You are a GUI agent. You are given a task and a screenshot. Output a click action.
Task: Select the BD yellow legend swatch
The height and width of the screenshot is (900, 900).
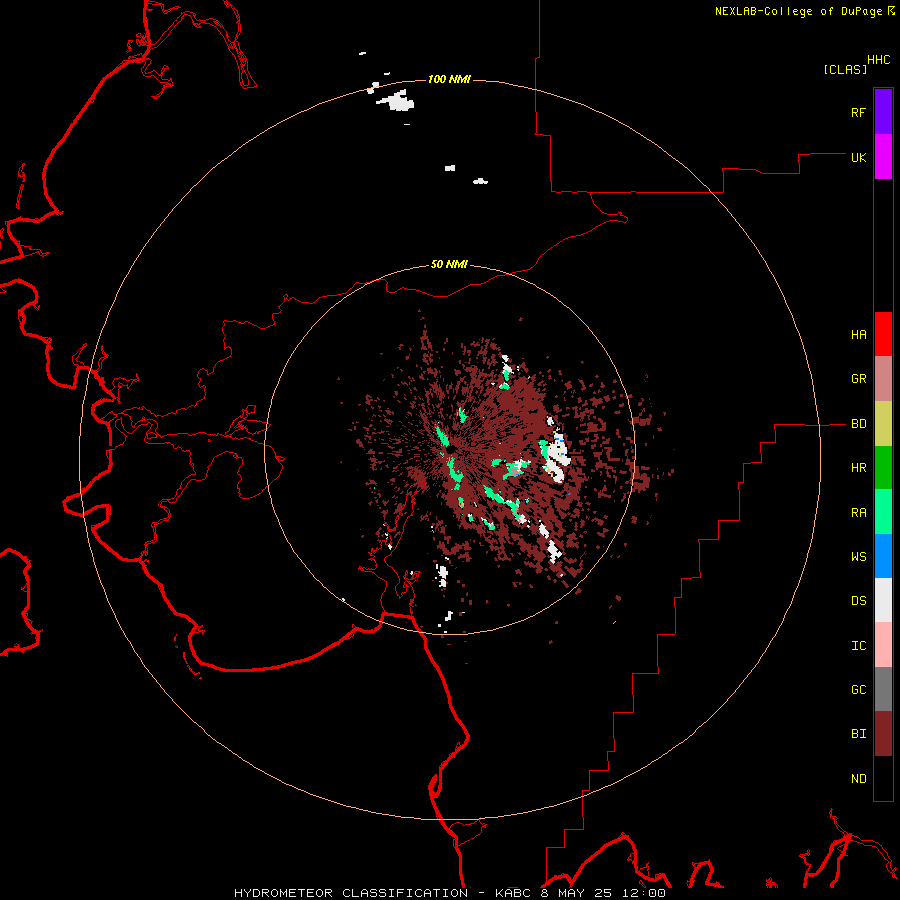(883, 424)
